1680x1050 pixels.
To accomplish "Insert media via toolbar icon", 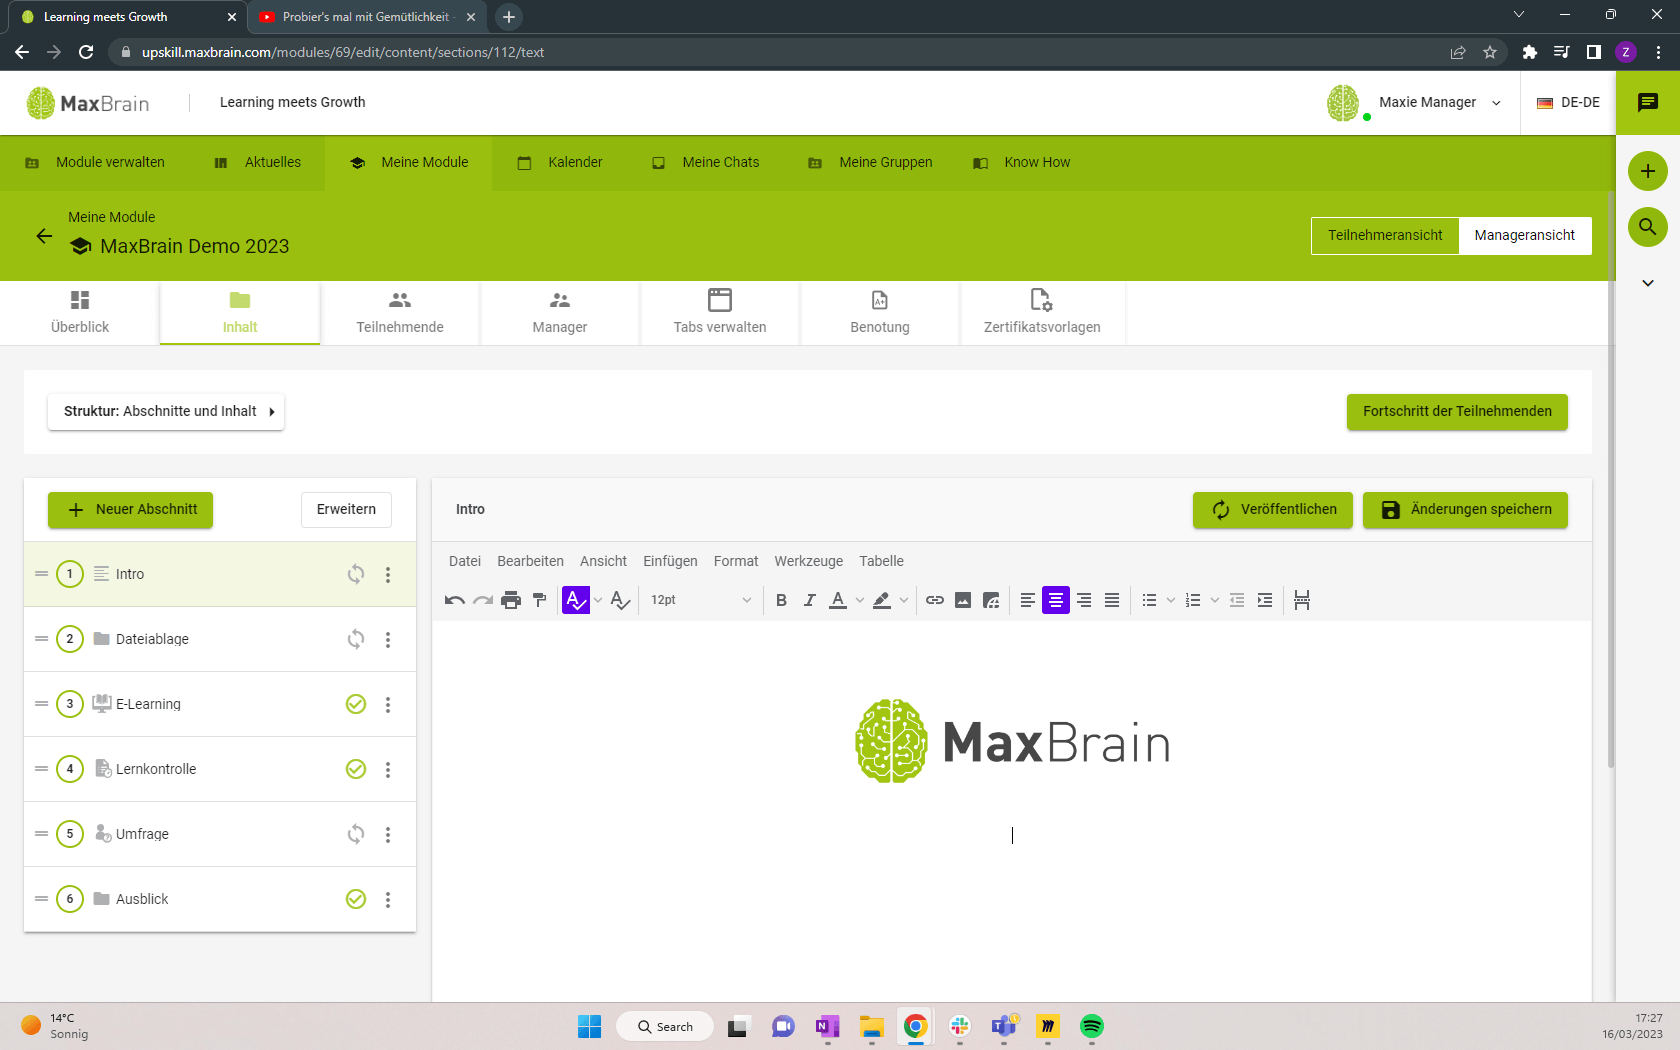I will [991, 600].
